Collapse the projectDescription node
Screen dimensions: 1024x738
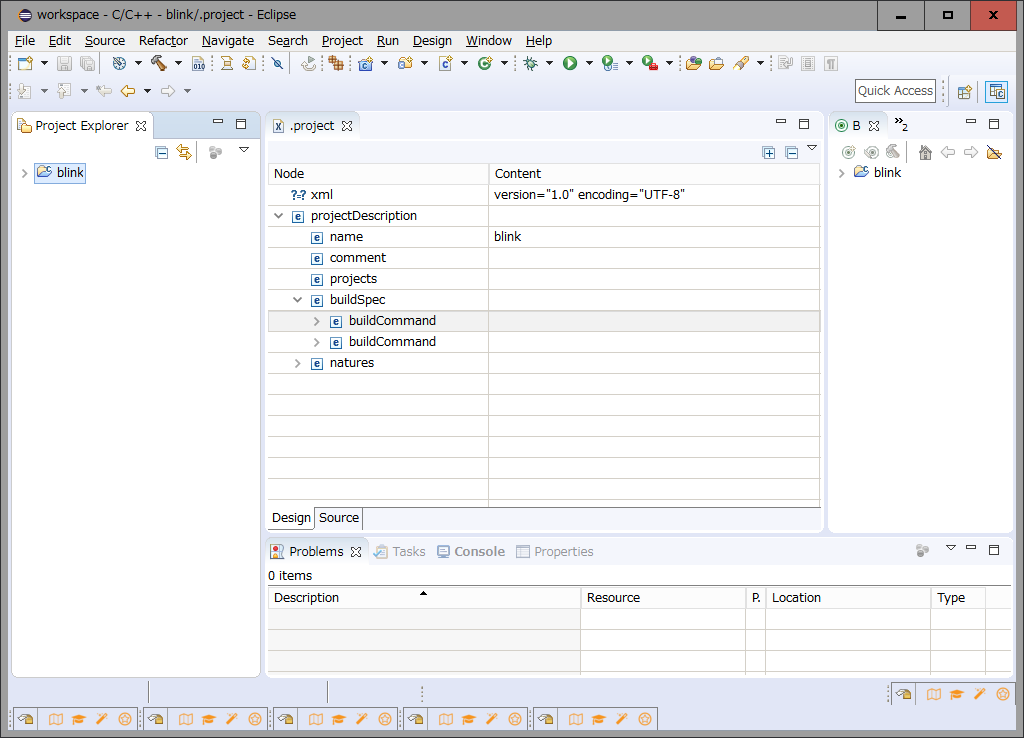coord(279,216)
